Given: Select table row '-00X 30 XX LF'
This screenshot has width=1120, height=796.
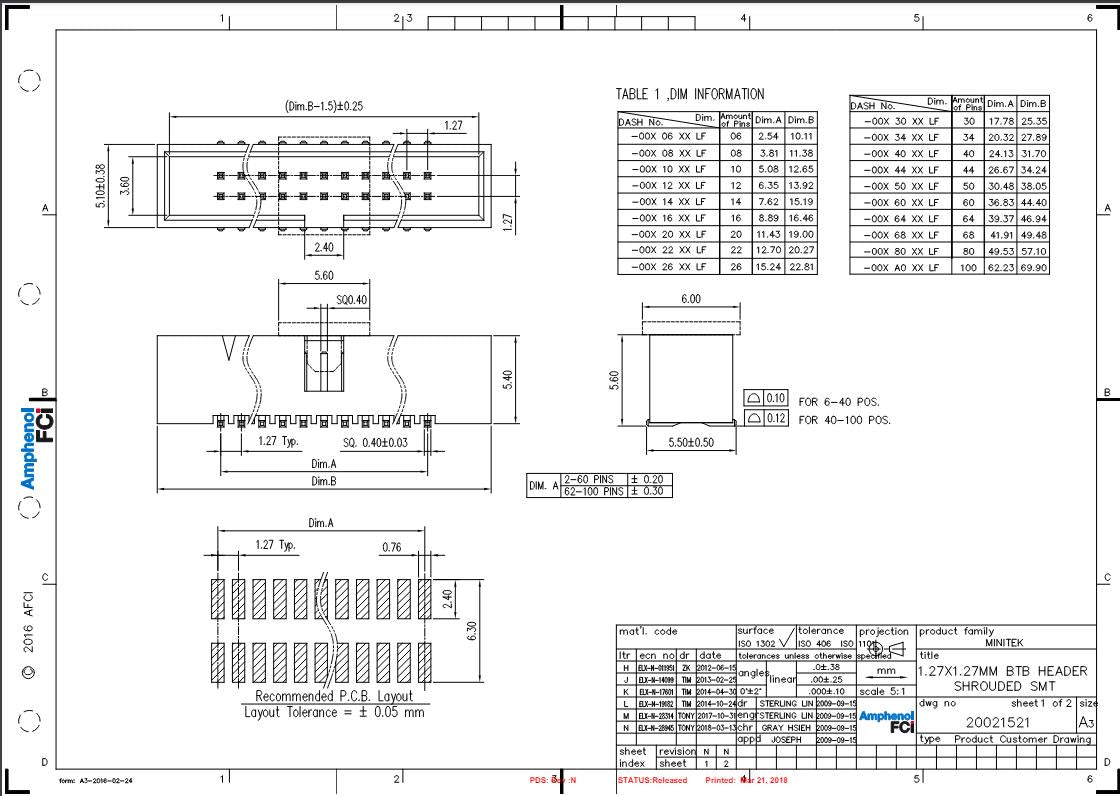Looking at the screenshot, I should click(x=949, y=121).
